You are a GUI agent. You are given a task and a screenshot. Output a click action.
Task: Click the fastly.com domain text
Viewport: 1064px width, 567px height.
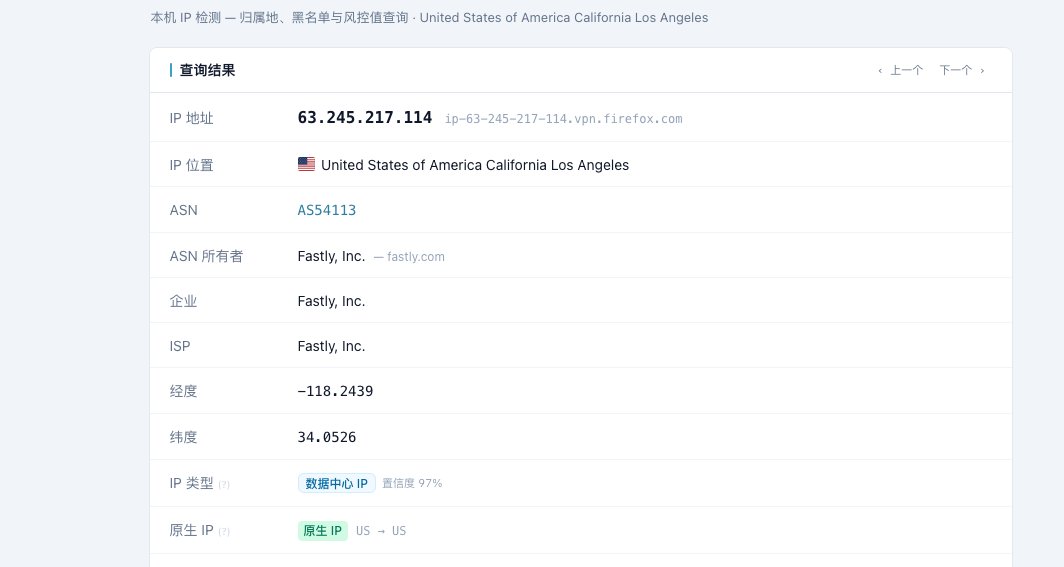pos(415,256)
